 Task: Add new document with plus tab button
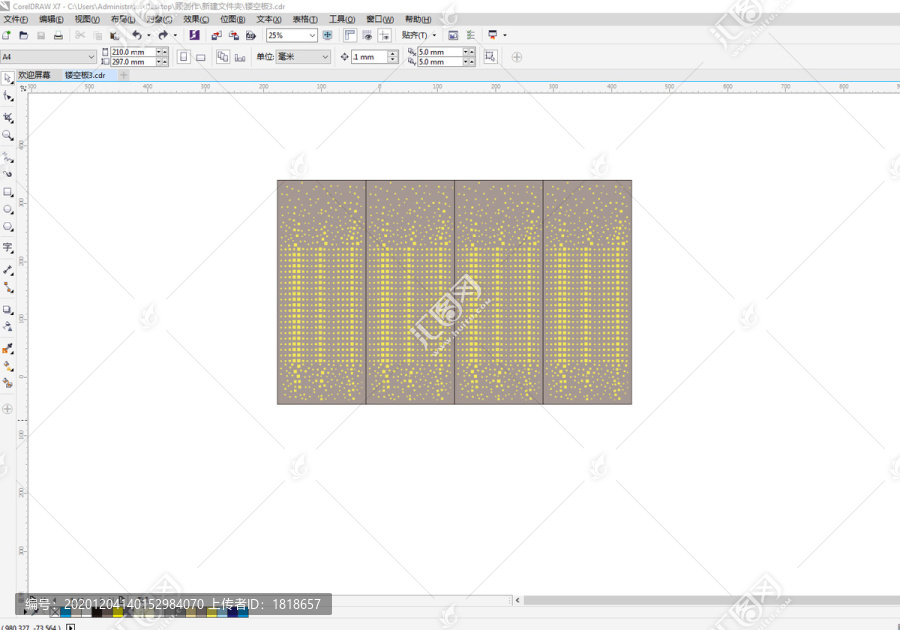pyautogui.click(x=123, y=75)
